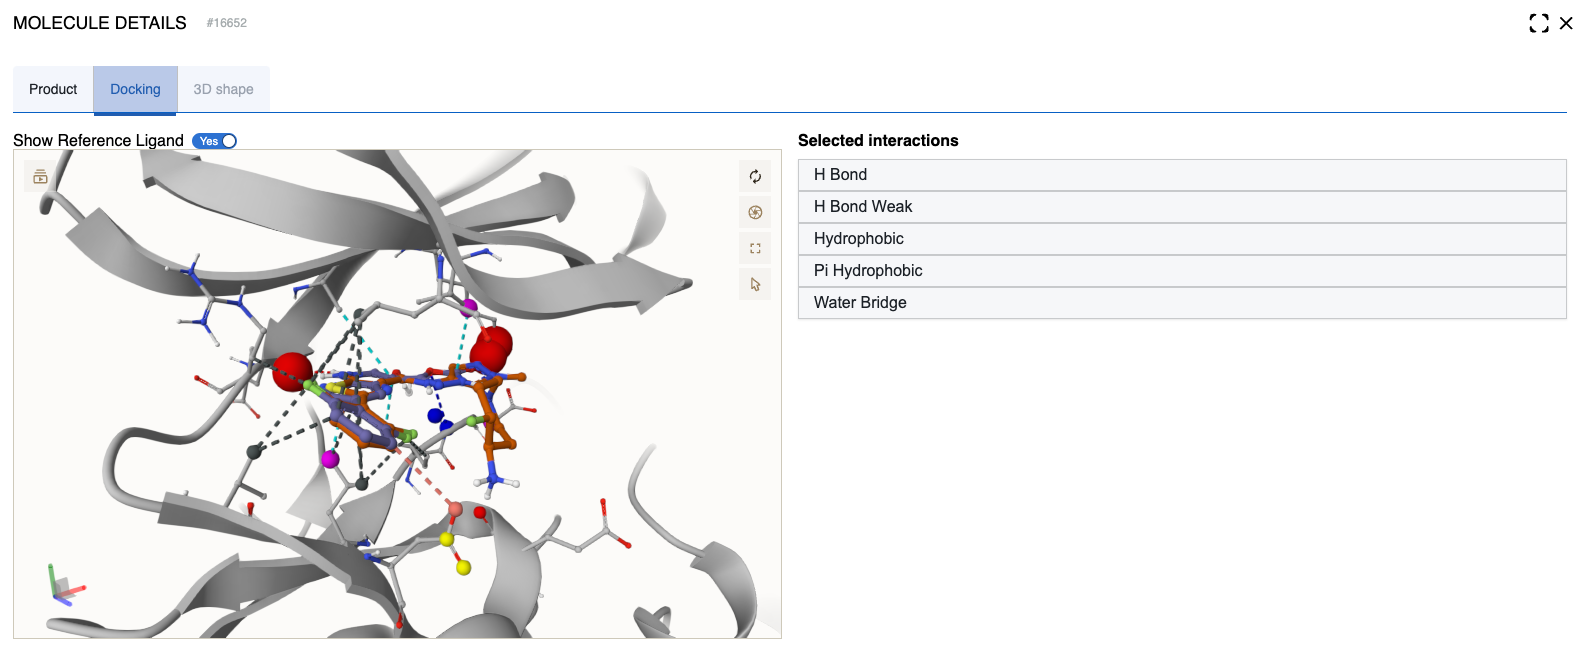Image resolution: width=1577 pixels, height=667 pixels.
Task: Expand the Hydrophobic interaction row
Action: [x=1181, y=239]
